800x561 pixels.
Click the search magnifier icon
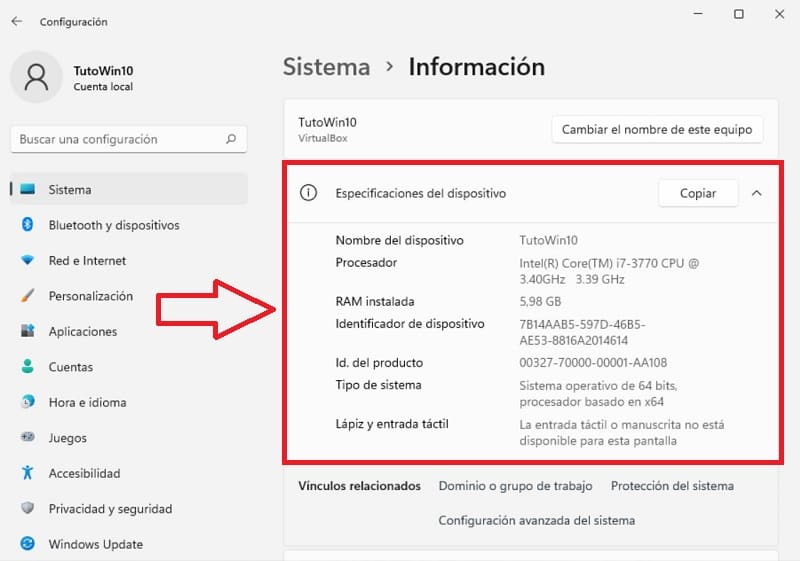(x=231, y=139)
